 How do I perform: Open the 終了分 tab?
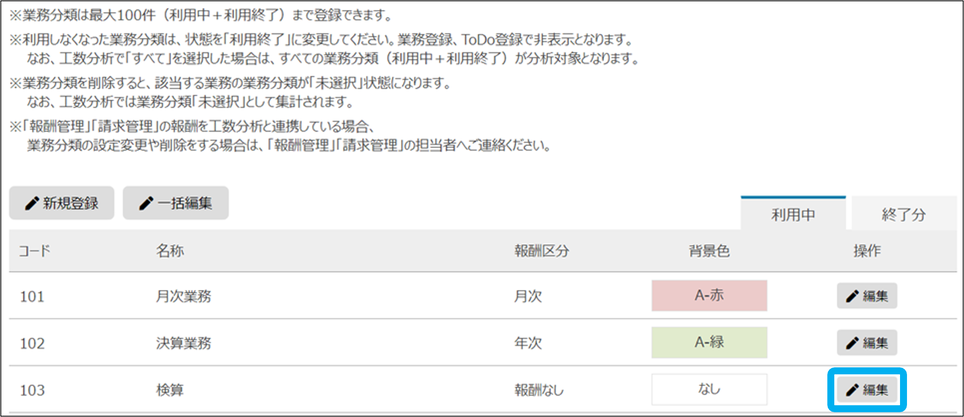coord(904,213)
